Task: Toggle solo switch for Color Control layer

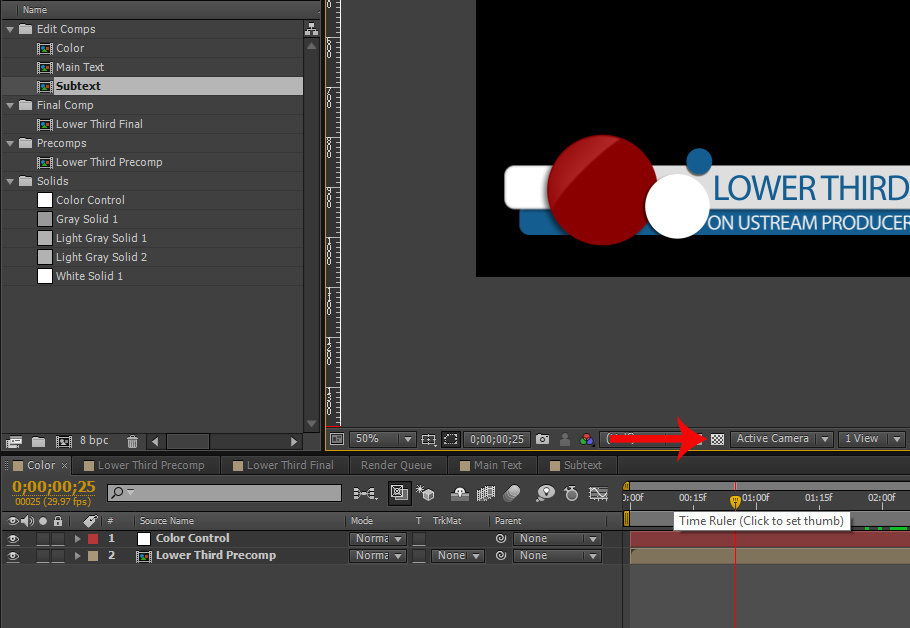Action: (x=43, y=539)
